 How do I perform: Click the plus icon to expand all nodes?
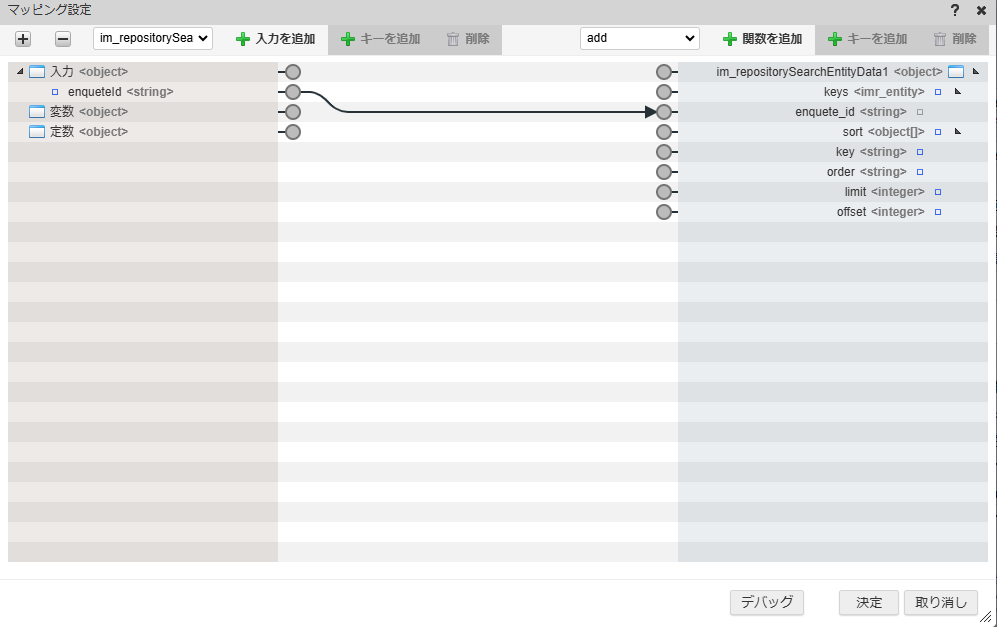(22, 39)
